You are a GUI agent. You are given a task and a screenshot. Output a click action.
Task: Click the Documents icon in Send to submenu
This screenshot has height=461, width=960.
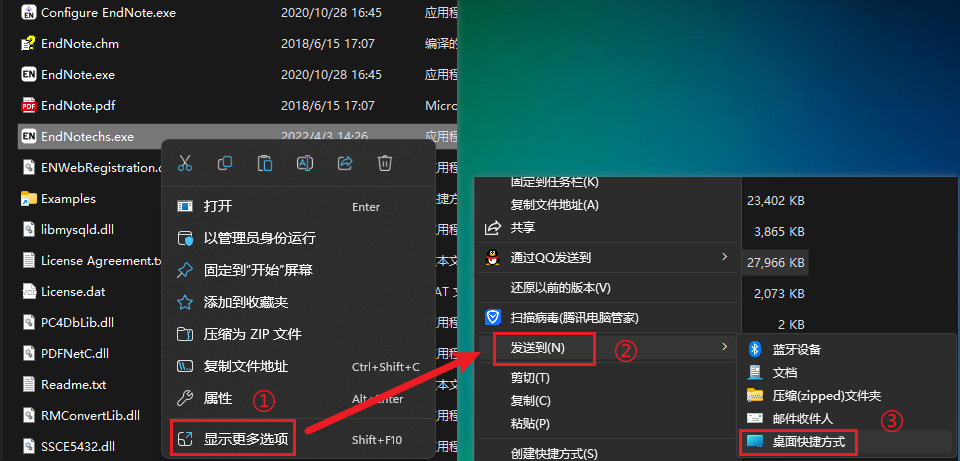[x=755, y=372]
